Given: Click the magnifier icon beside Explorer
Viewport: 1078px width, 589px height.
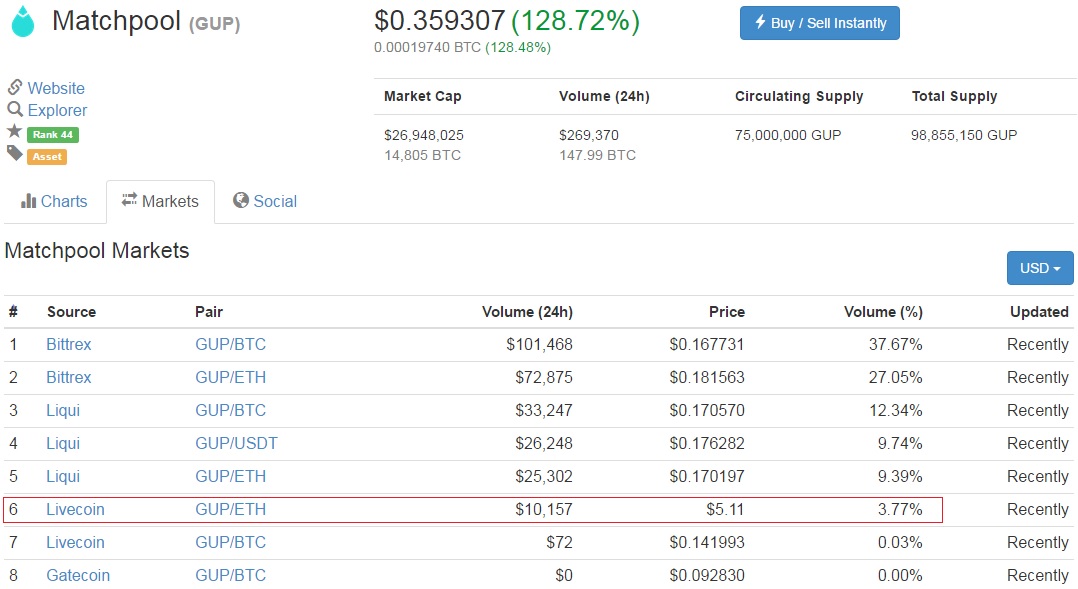Looking at the screenshot, I should pos(15,109).
